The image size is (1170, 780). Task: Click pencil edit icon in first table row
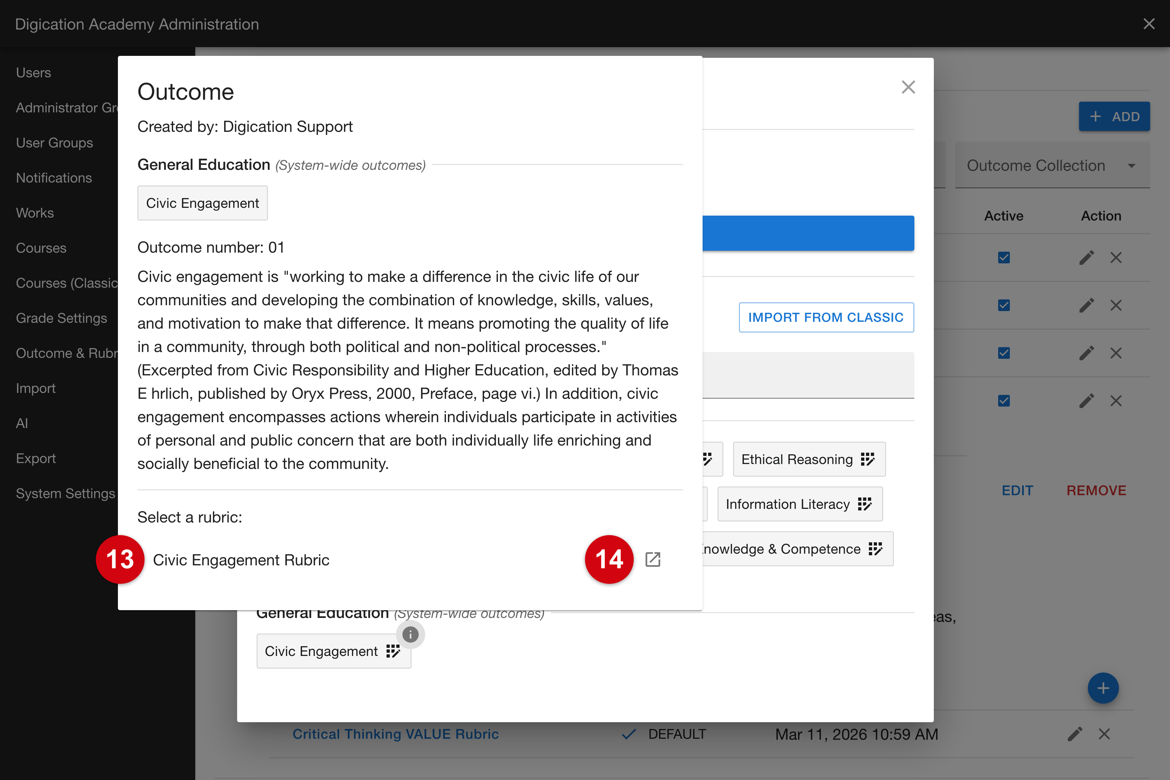(x=1086, y=258)
